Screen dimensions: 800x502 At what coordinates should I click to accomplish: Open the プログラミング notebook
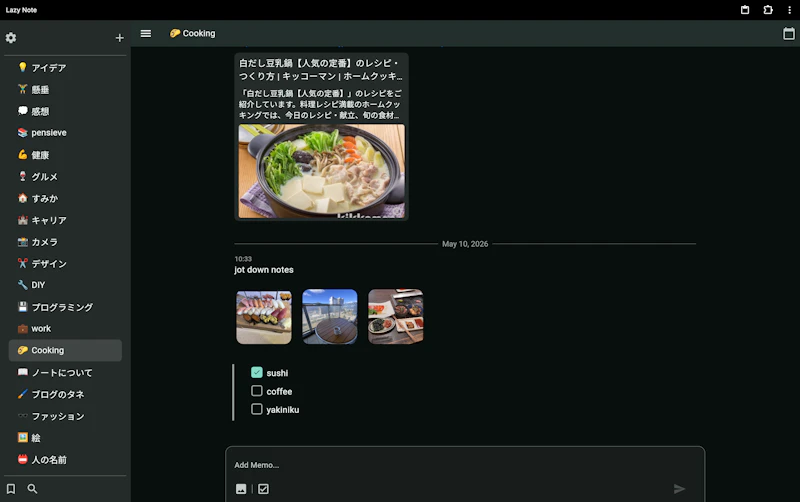click(x=65, y=307)
